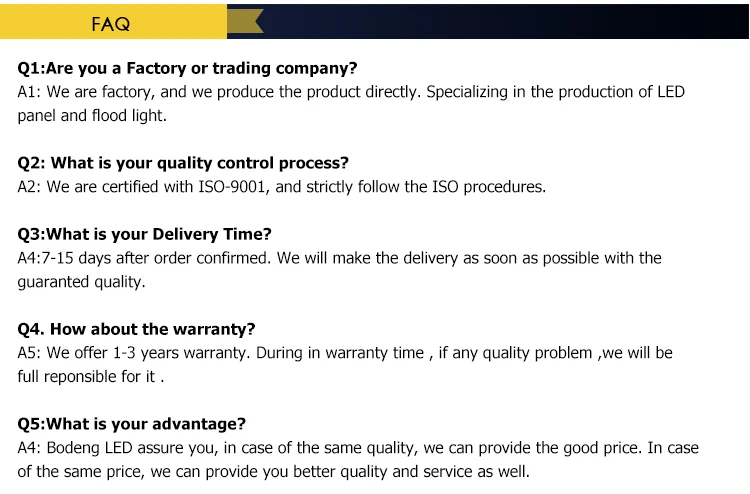Click the dark navy header bar
The width and height of the screenshot is (750, 494).
(500, 22)
